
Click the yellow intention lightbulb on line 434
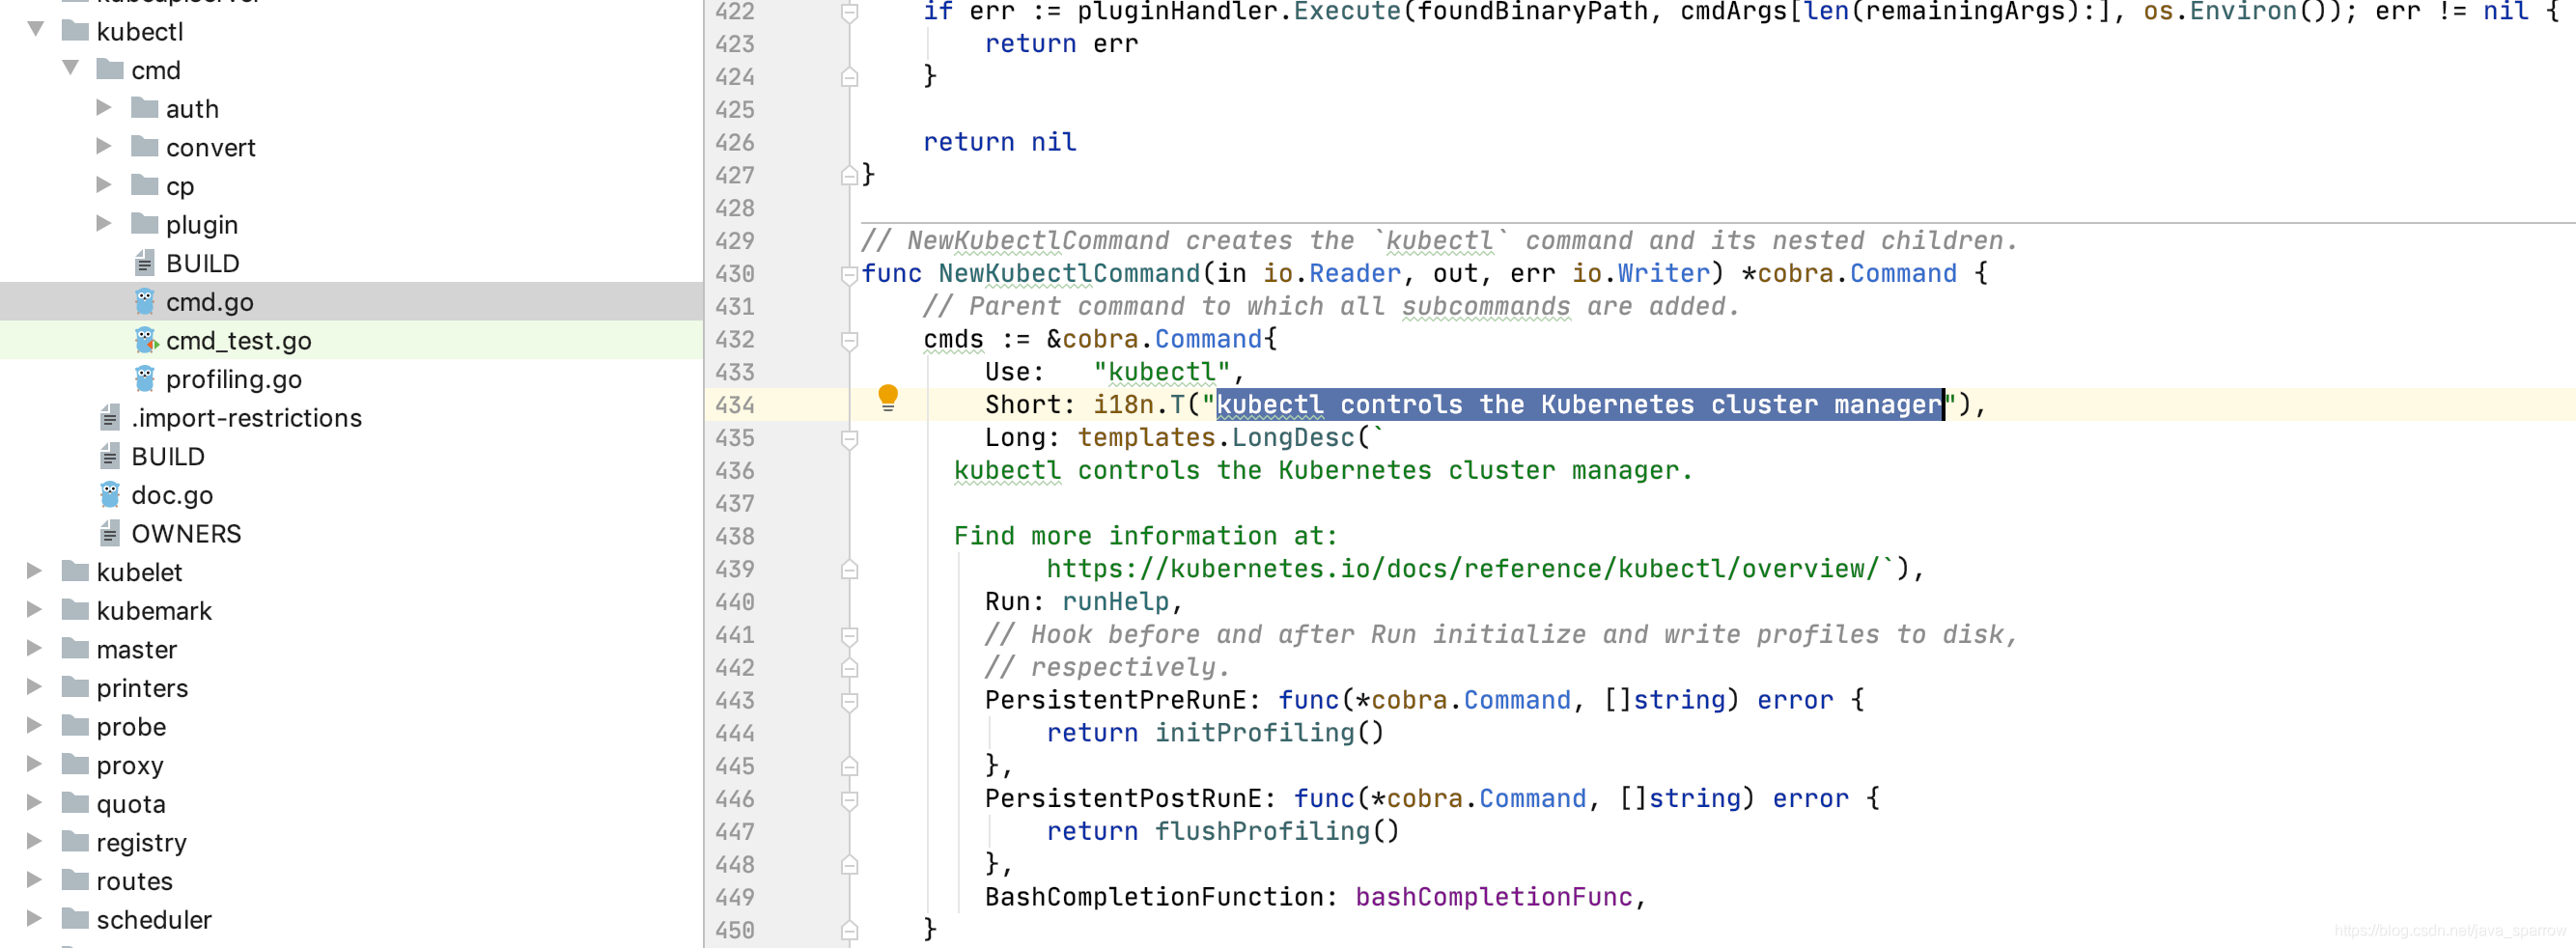point(887,398)
